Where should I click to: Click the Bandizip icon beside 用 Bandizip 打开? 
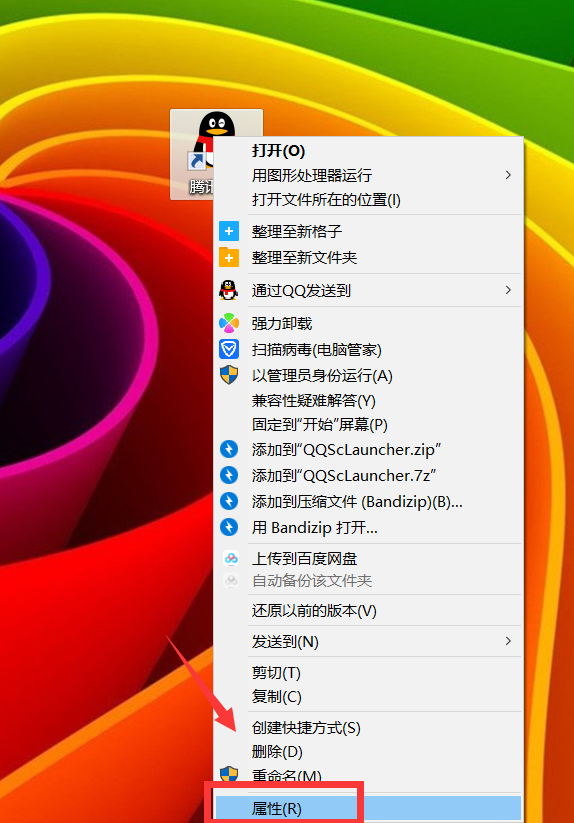(229, 526)
